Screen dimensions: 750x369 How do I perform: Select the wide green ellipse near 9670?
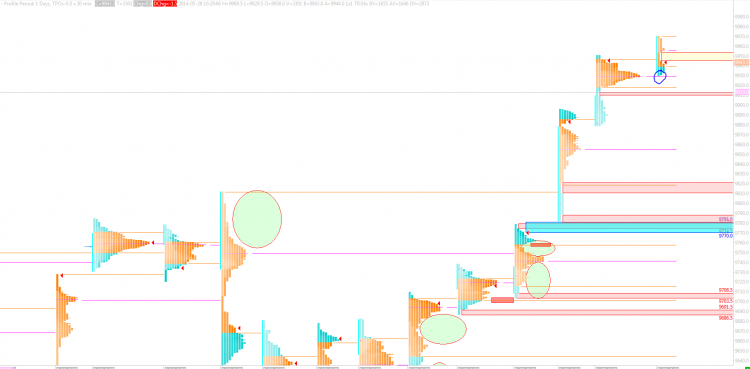443,329
